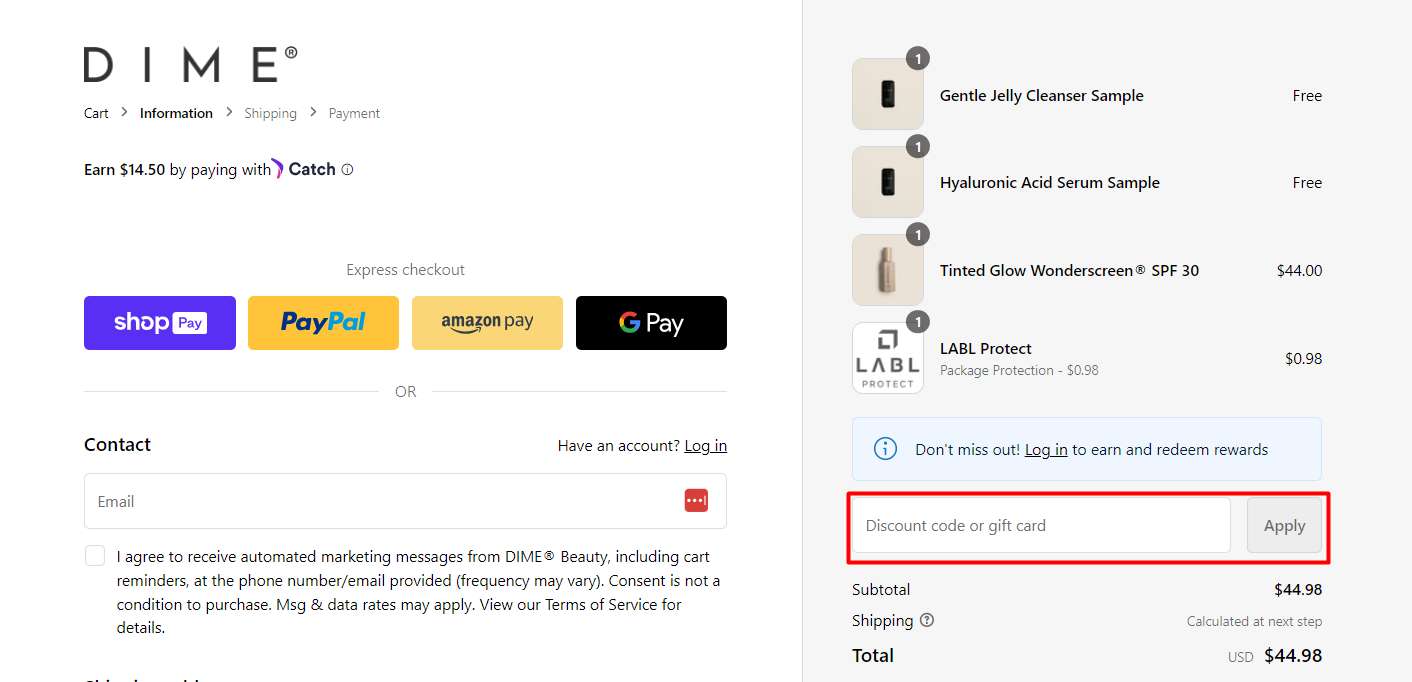Focus the Discount code or gift card field
1412x682 pixels.
tap(1041, 525)
